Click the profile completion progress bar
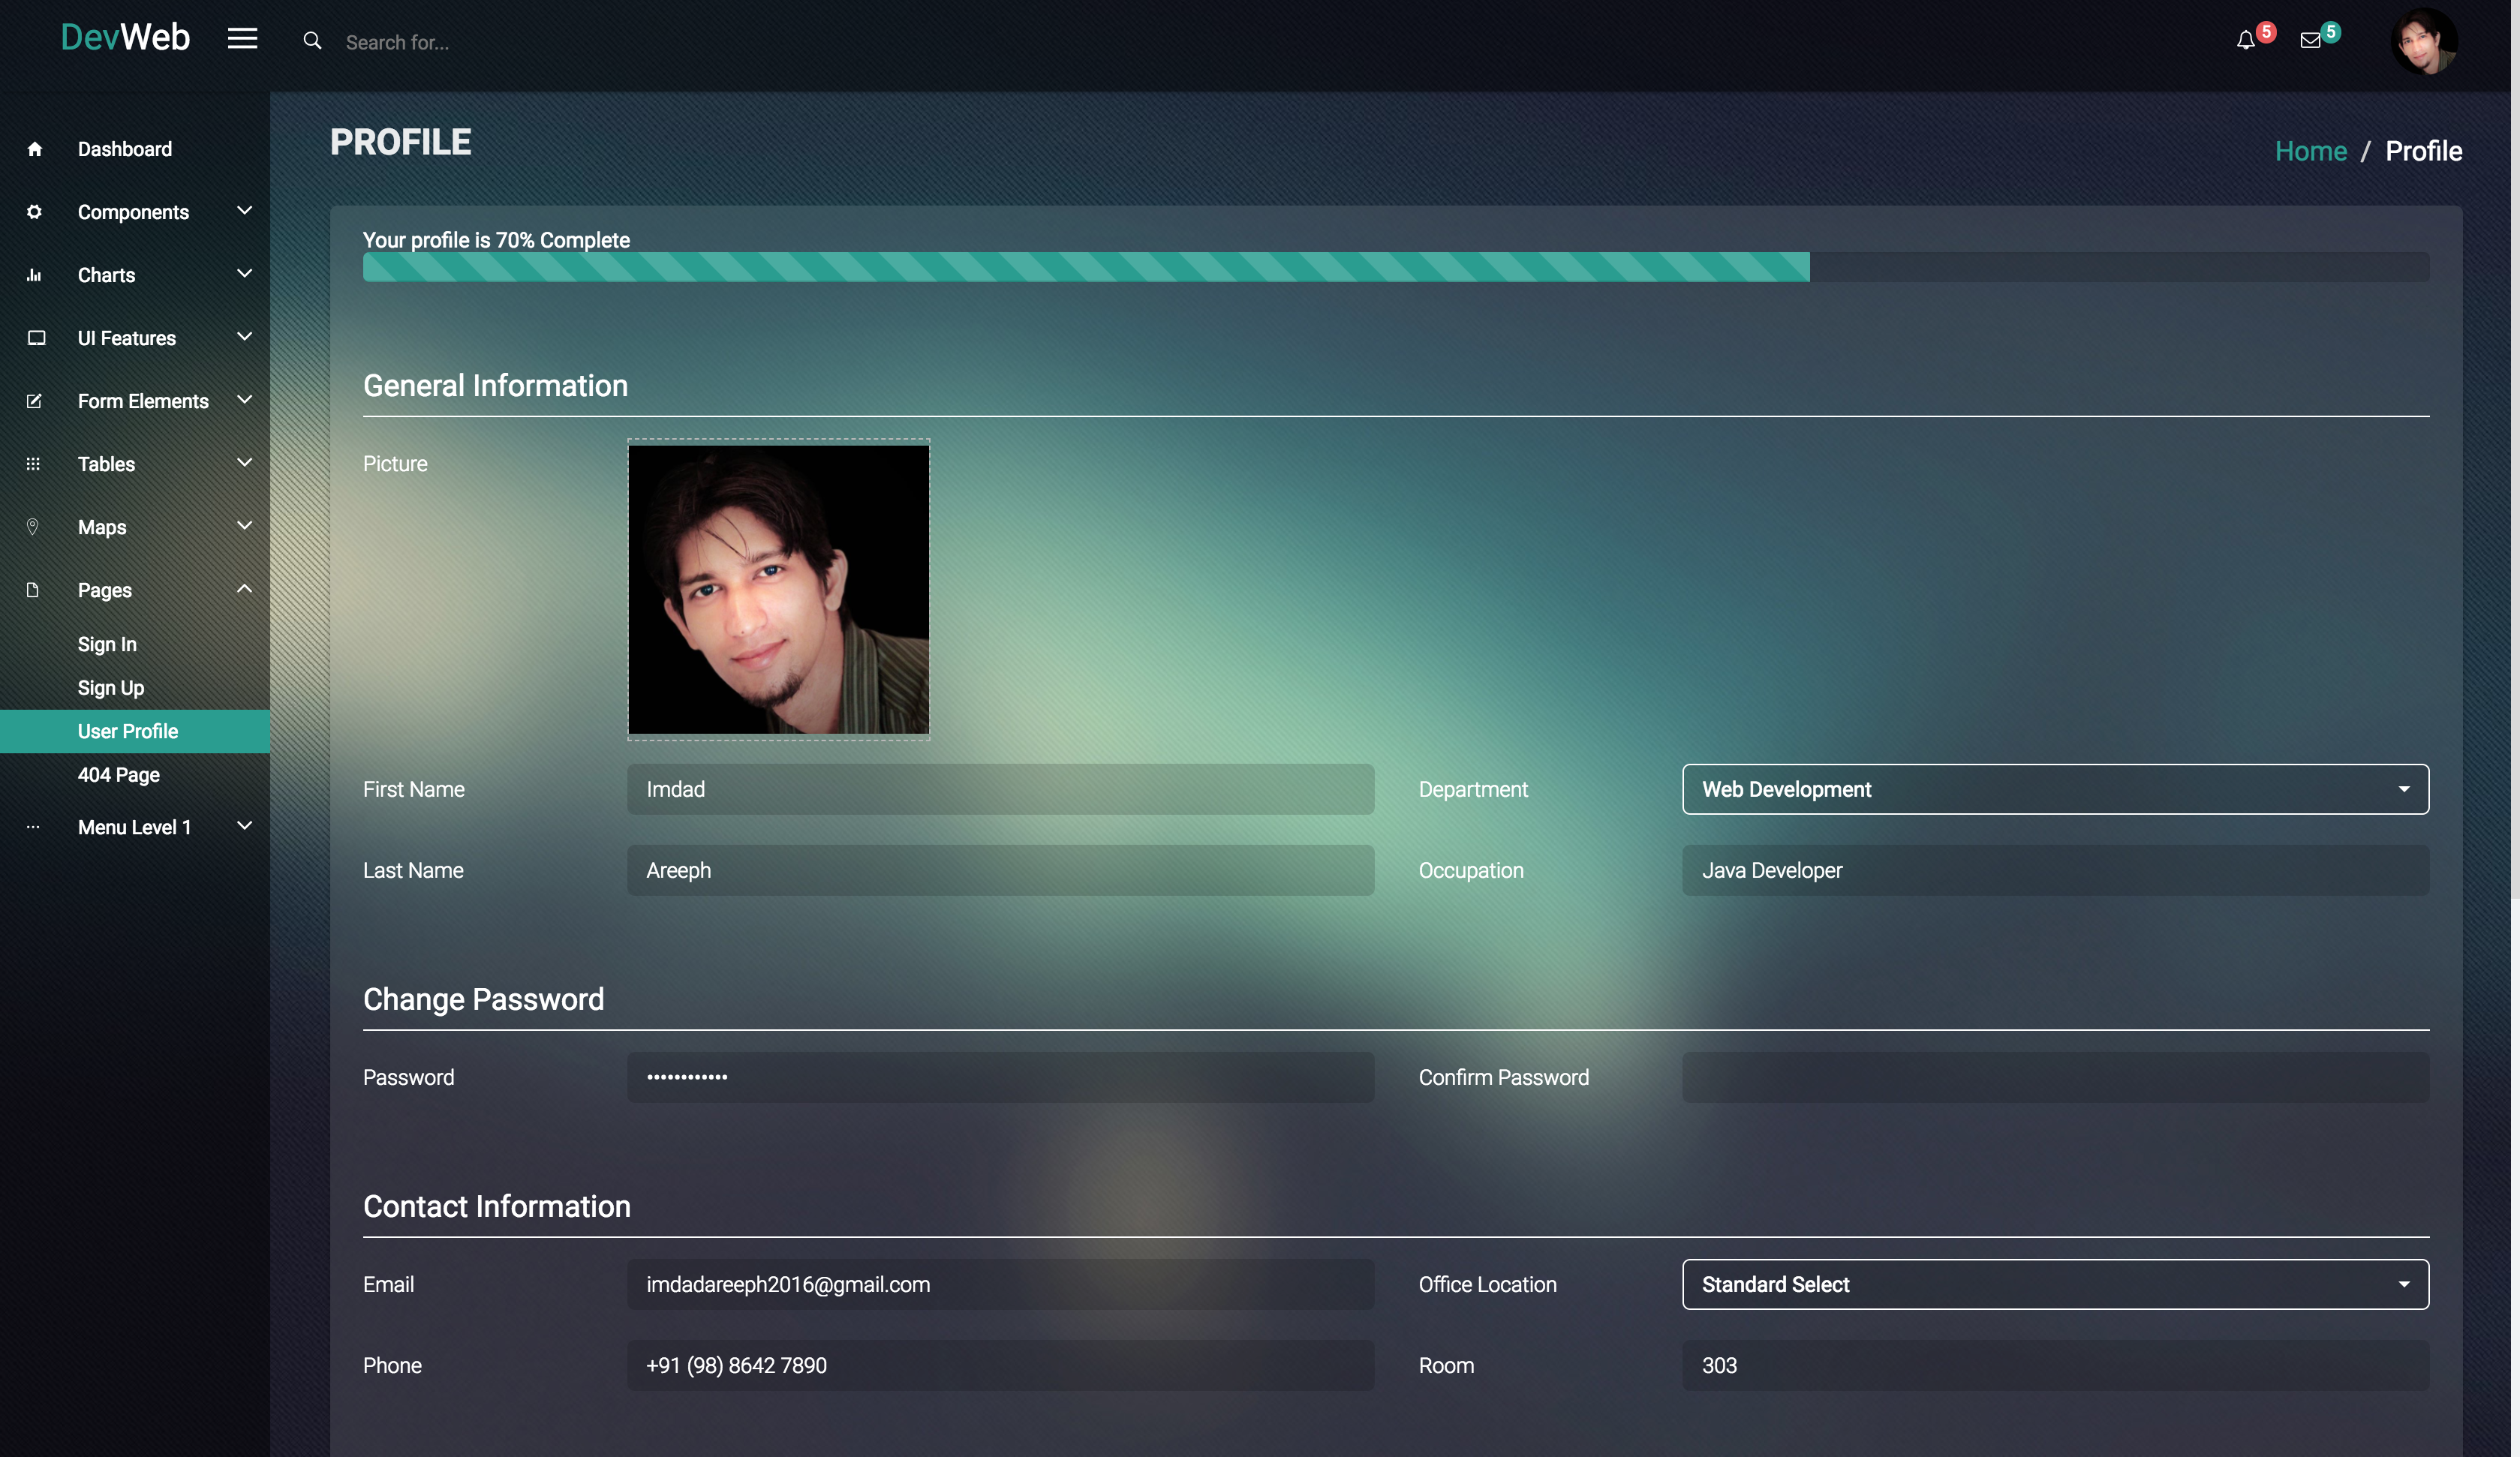The image size is (2520, 1457). pyautogui.click(x=1395, y=267)
